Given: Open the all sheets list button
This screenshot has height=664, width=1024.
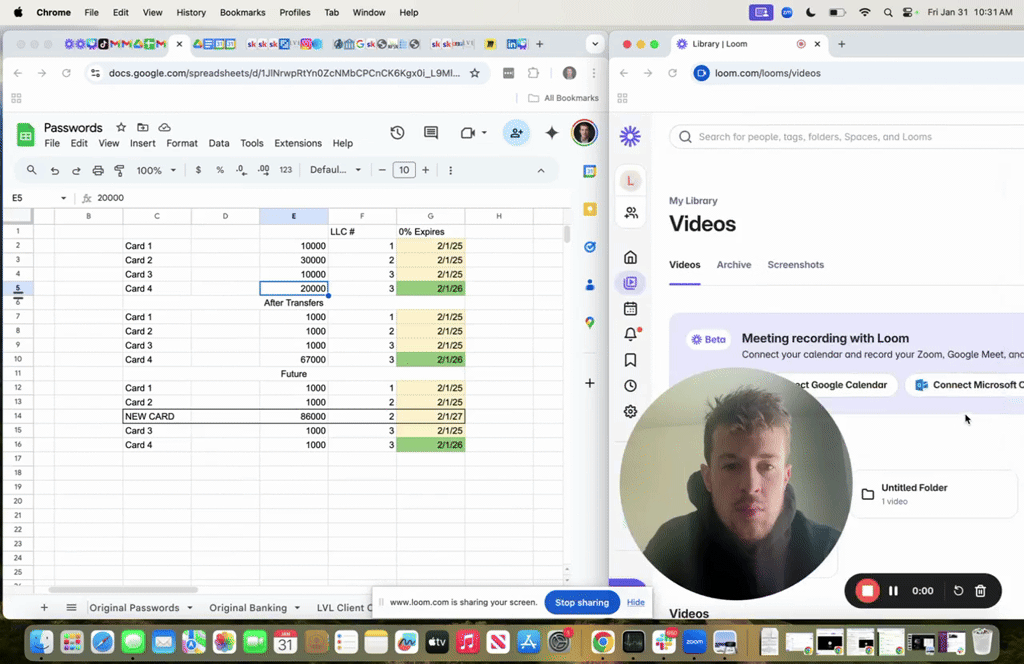Looking at the screenshot, I should point(71,608).
